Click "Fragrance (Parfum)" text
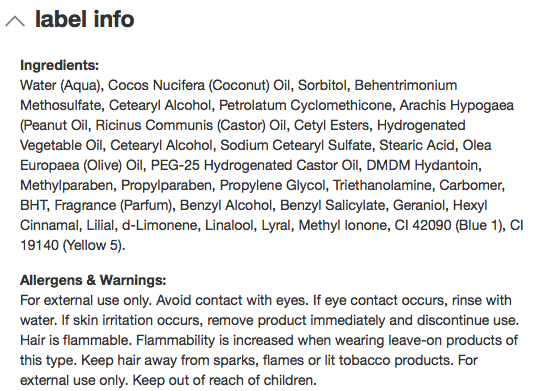Screen dimensions: 547x391 113,205
